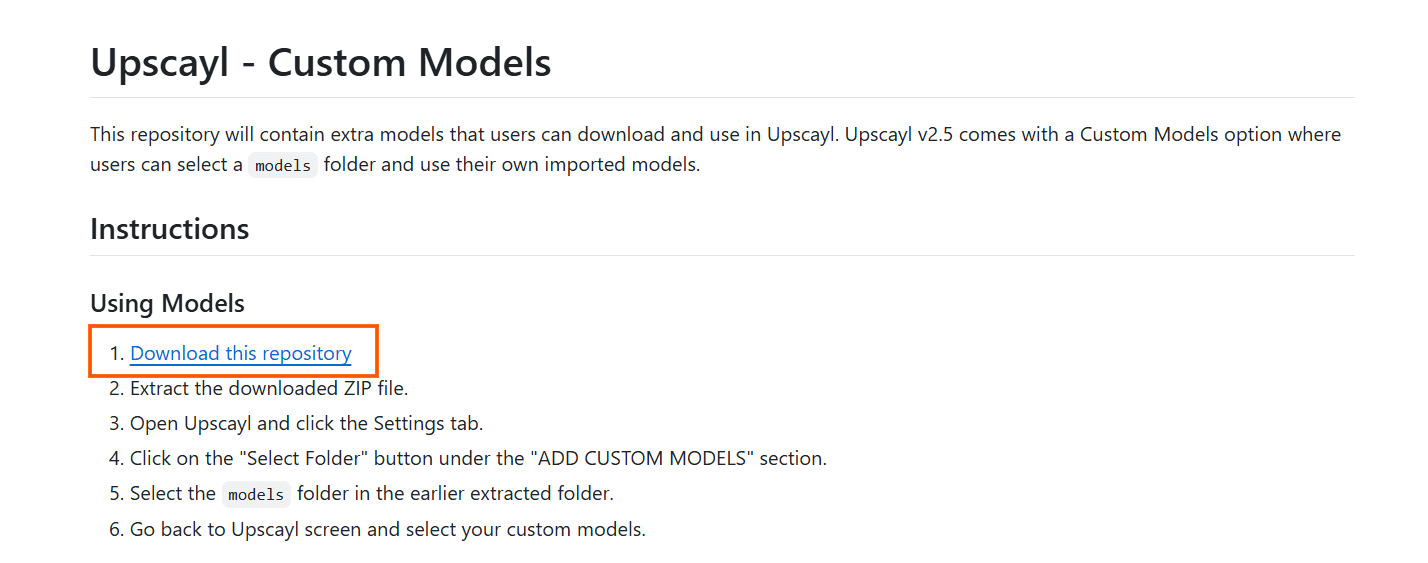Click the divider line under Instructions heading
Image resolution: width=1428 pixels, height=563 pixels.
[x=722, y=255]
